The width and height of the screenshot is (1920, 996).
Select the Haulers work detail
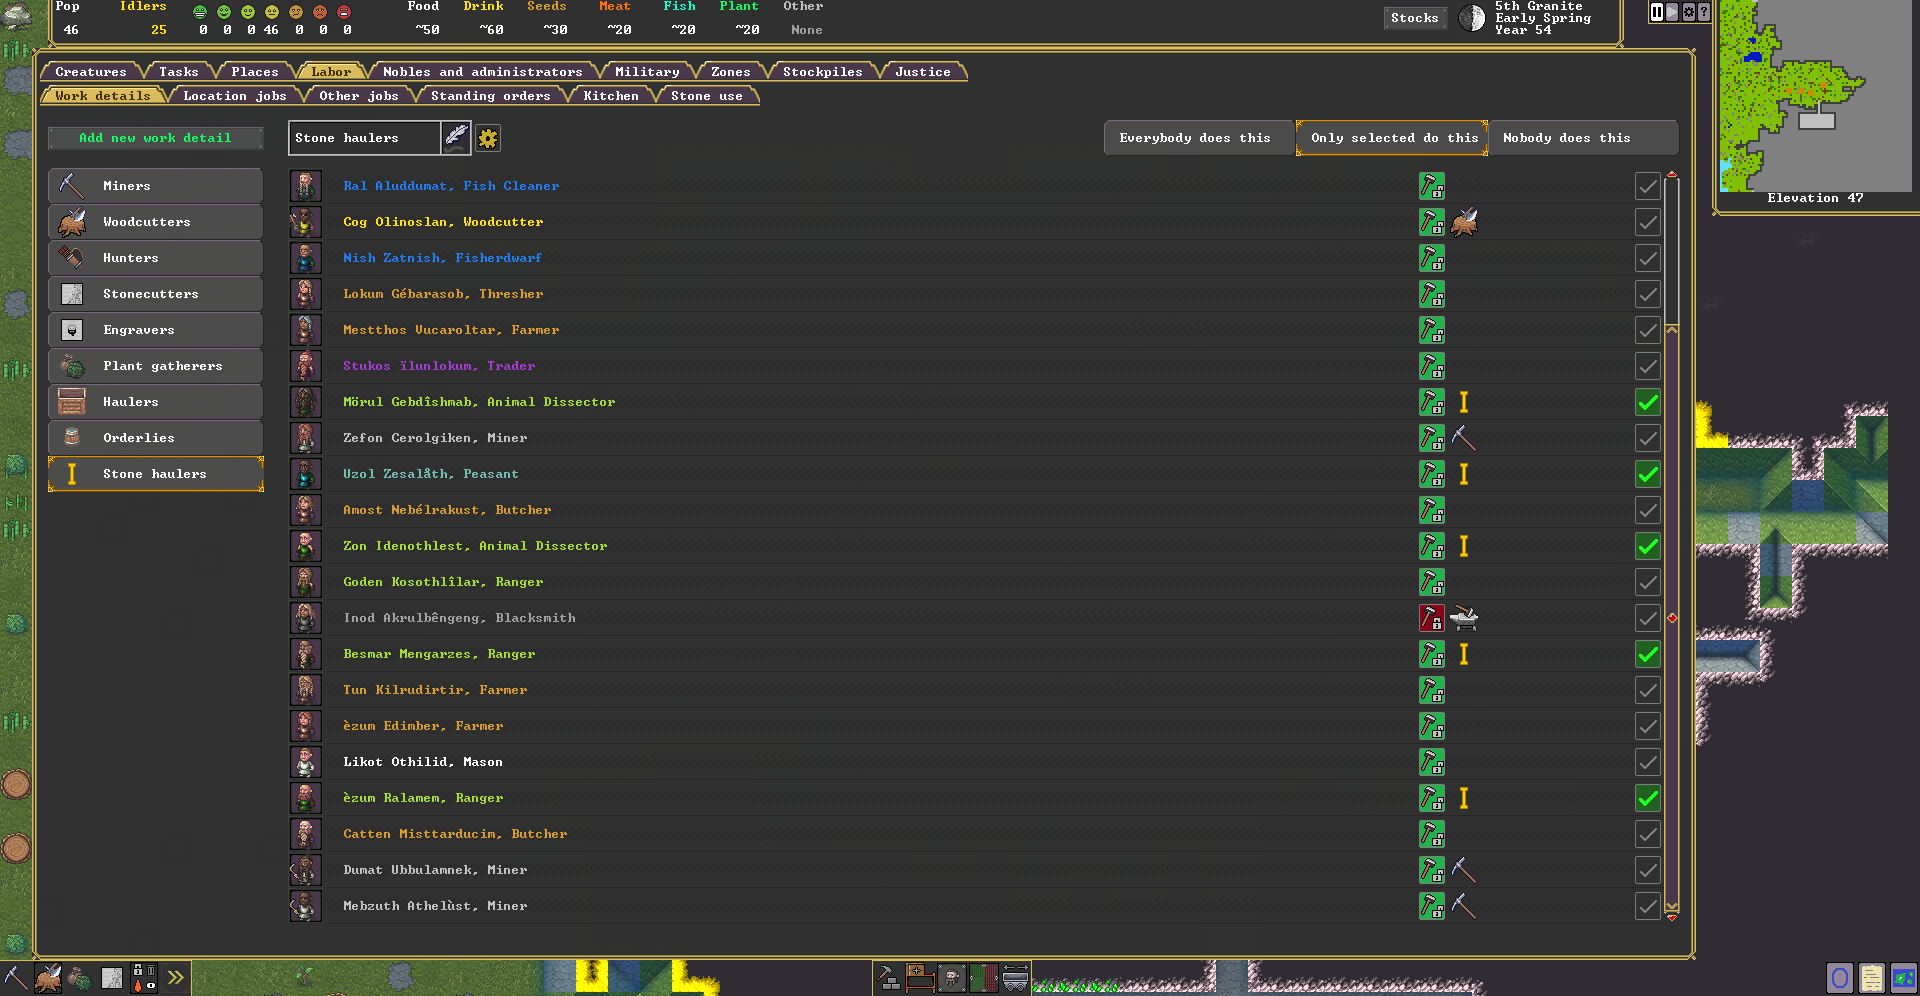point(155,402)
